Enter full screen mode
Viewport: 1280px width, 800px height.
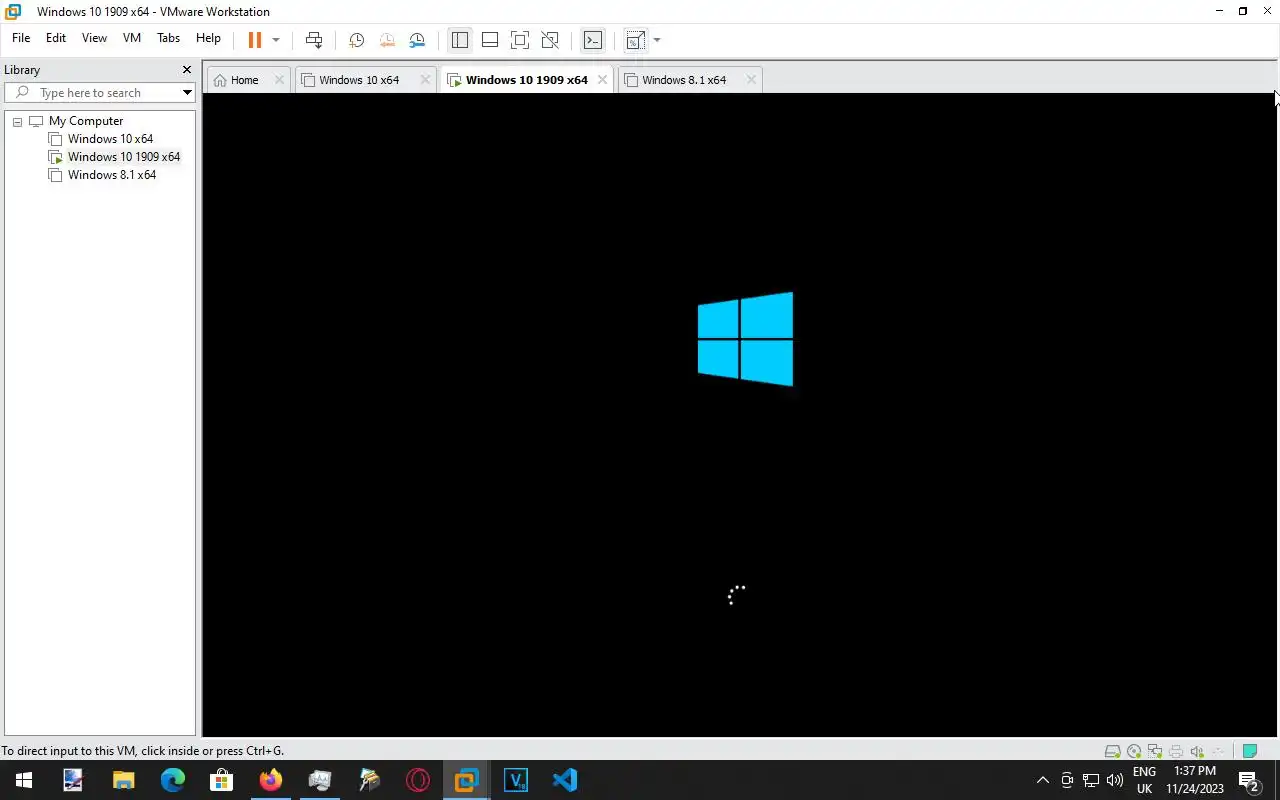(520, 40)
